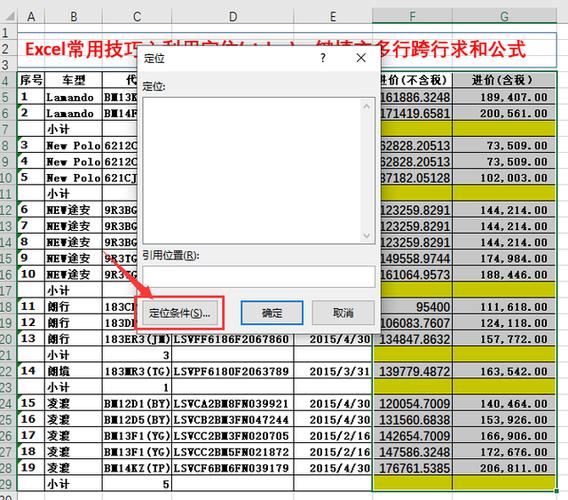The width and height of the screenshot is (568, 500).
Task: Click cell with value 157,772.00
Action: [x=504, y=339]
